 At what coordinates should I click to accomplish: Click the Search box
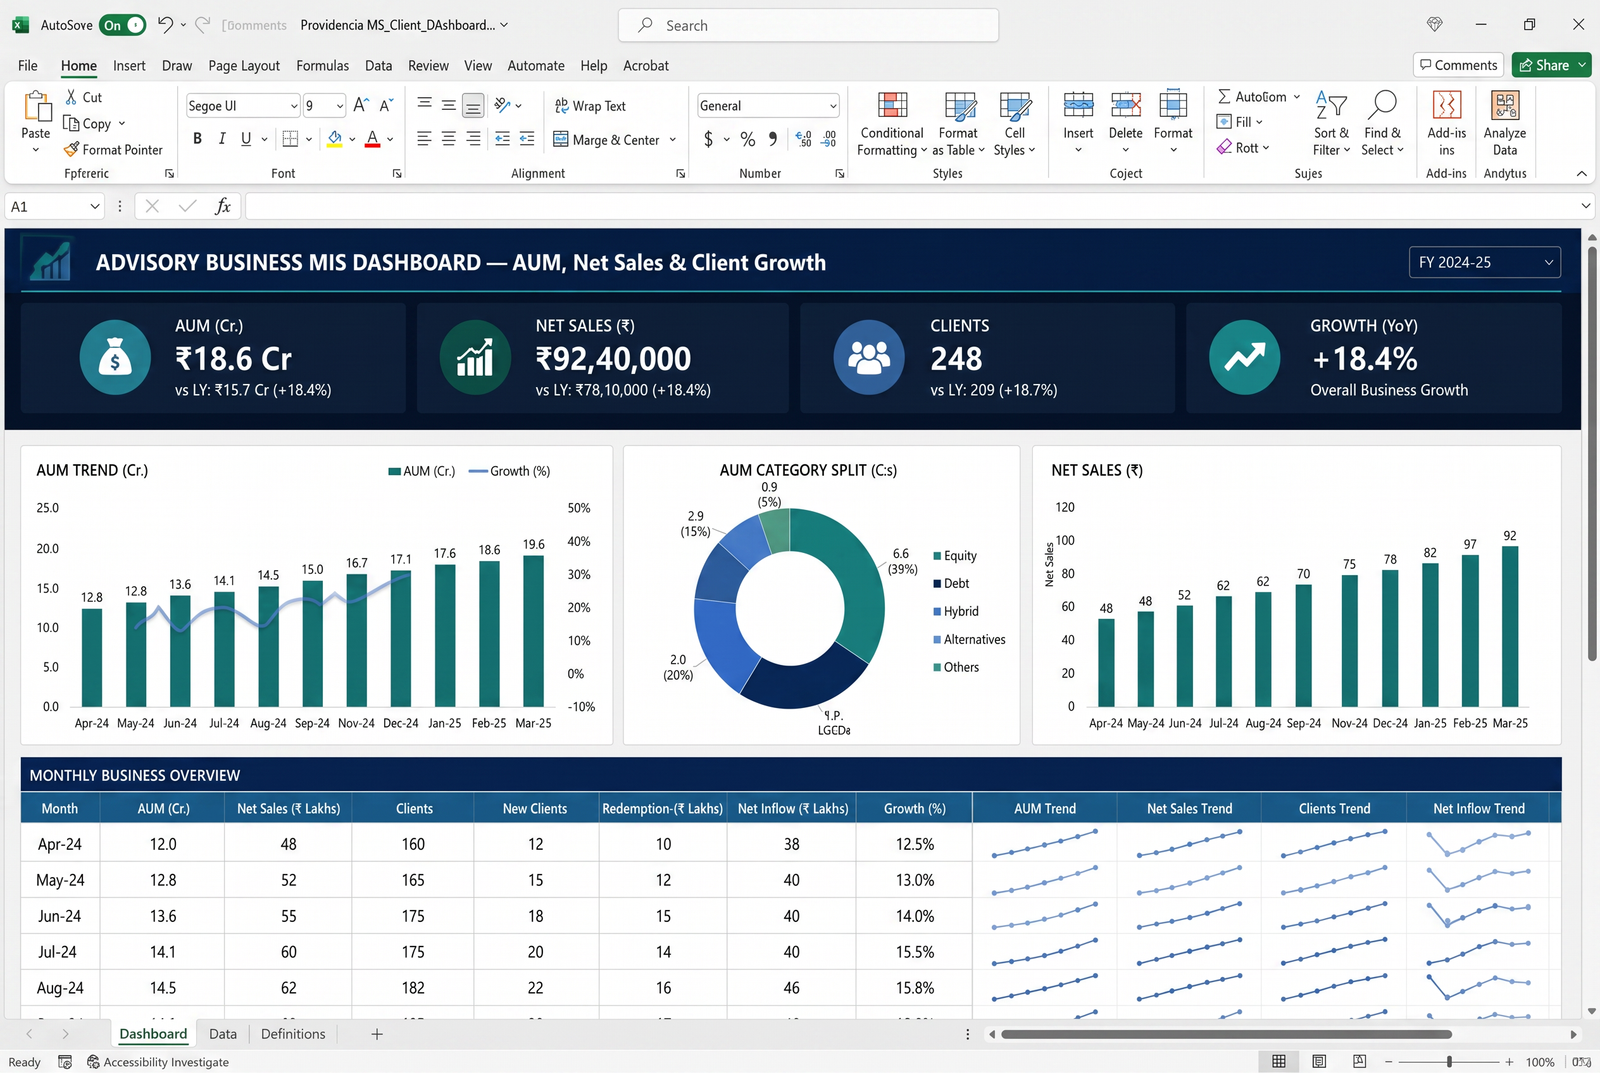click(x=808, y=25)
